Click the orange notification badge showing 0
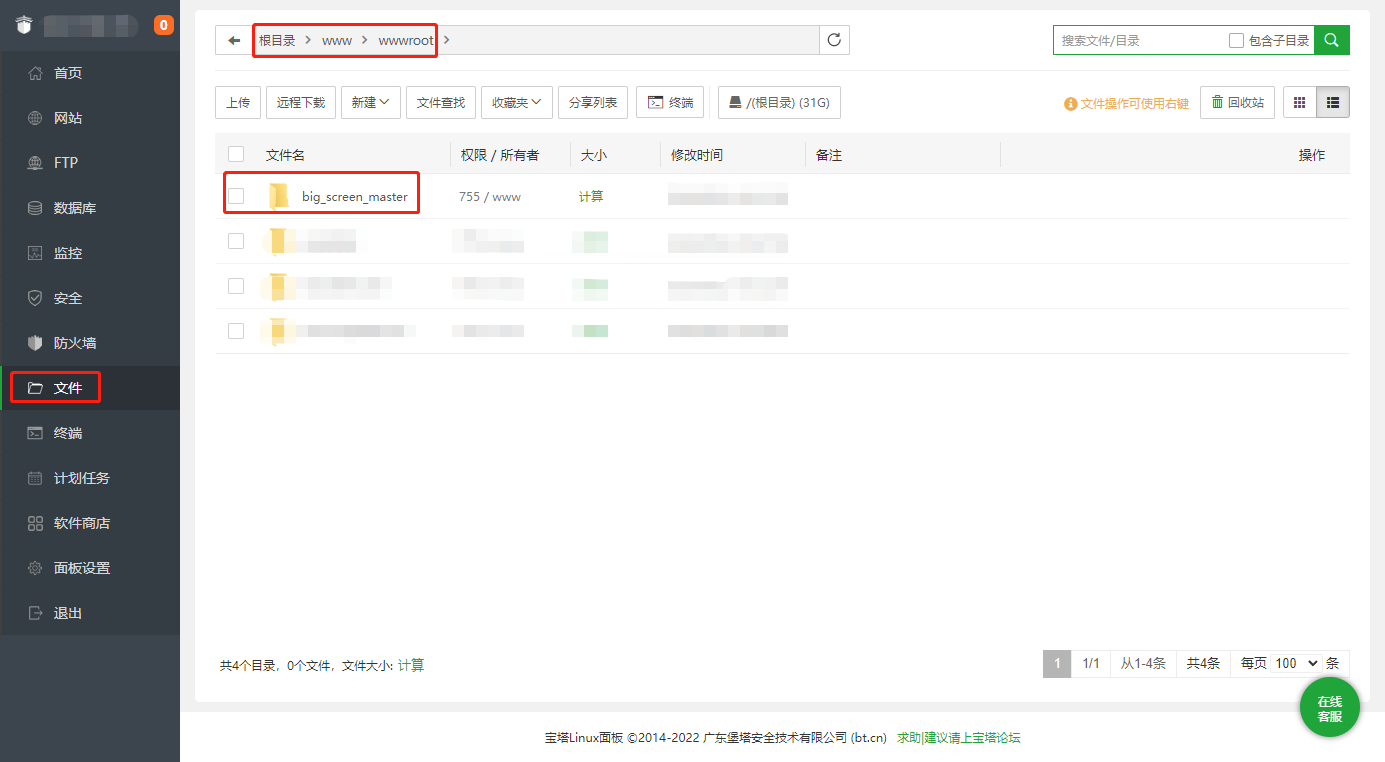Viewport: 1385px width, 762px height. coord(164,26)
